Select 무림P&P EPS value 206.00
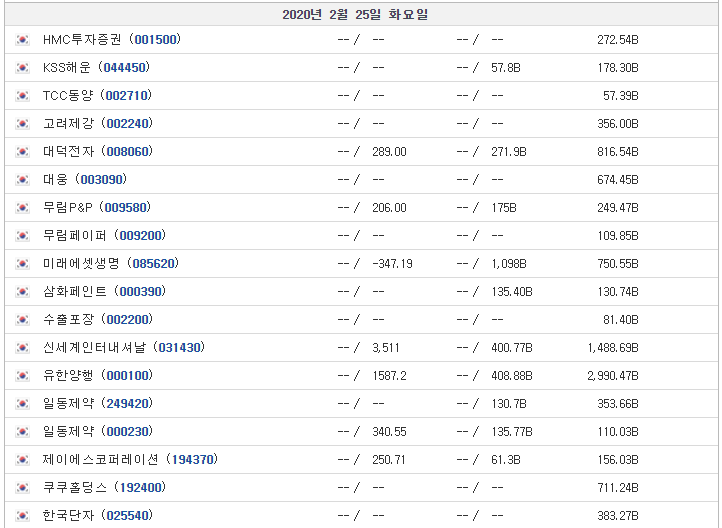The height and width of the screenshot is (528, 722). point(389,208)
